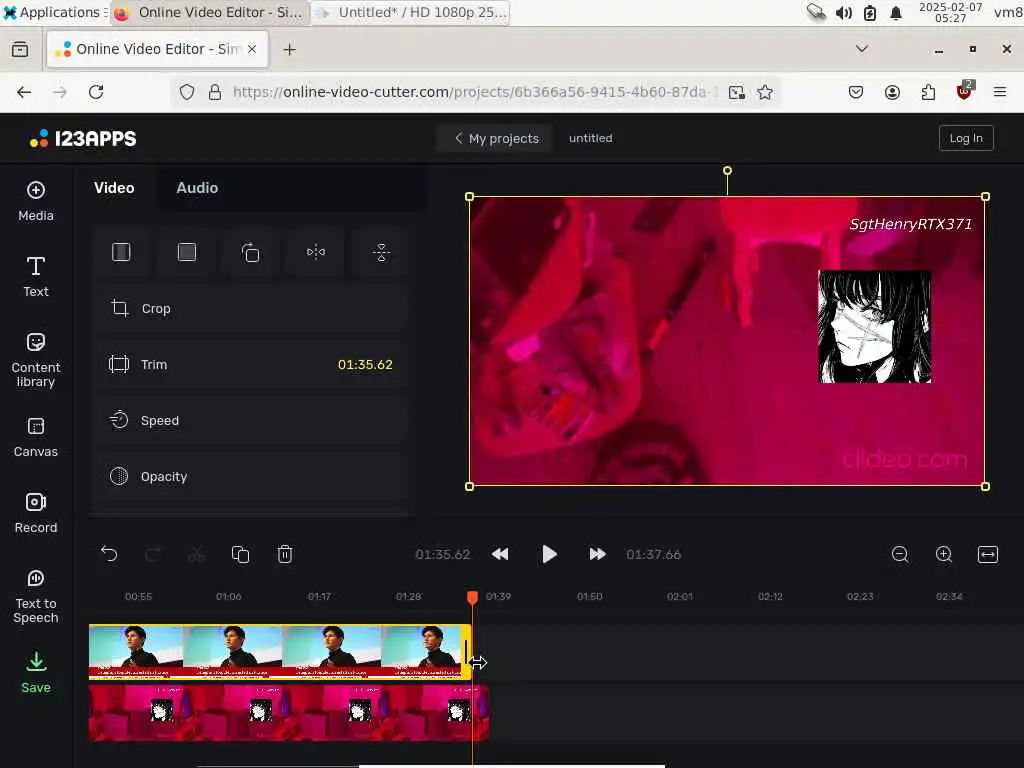The width and height of the screenshot is (1024, 768).
Task: Click the notification bell in system tray
Action: (896, 13)
